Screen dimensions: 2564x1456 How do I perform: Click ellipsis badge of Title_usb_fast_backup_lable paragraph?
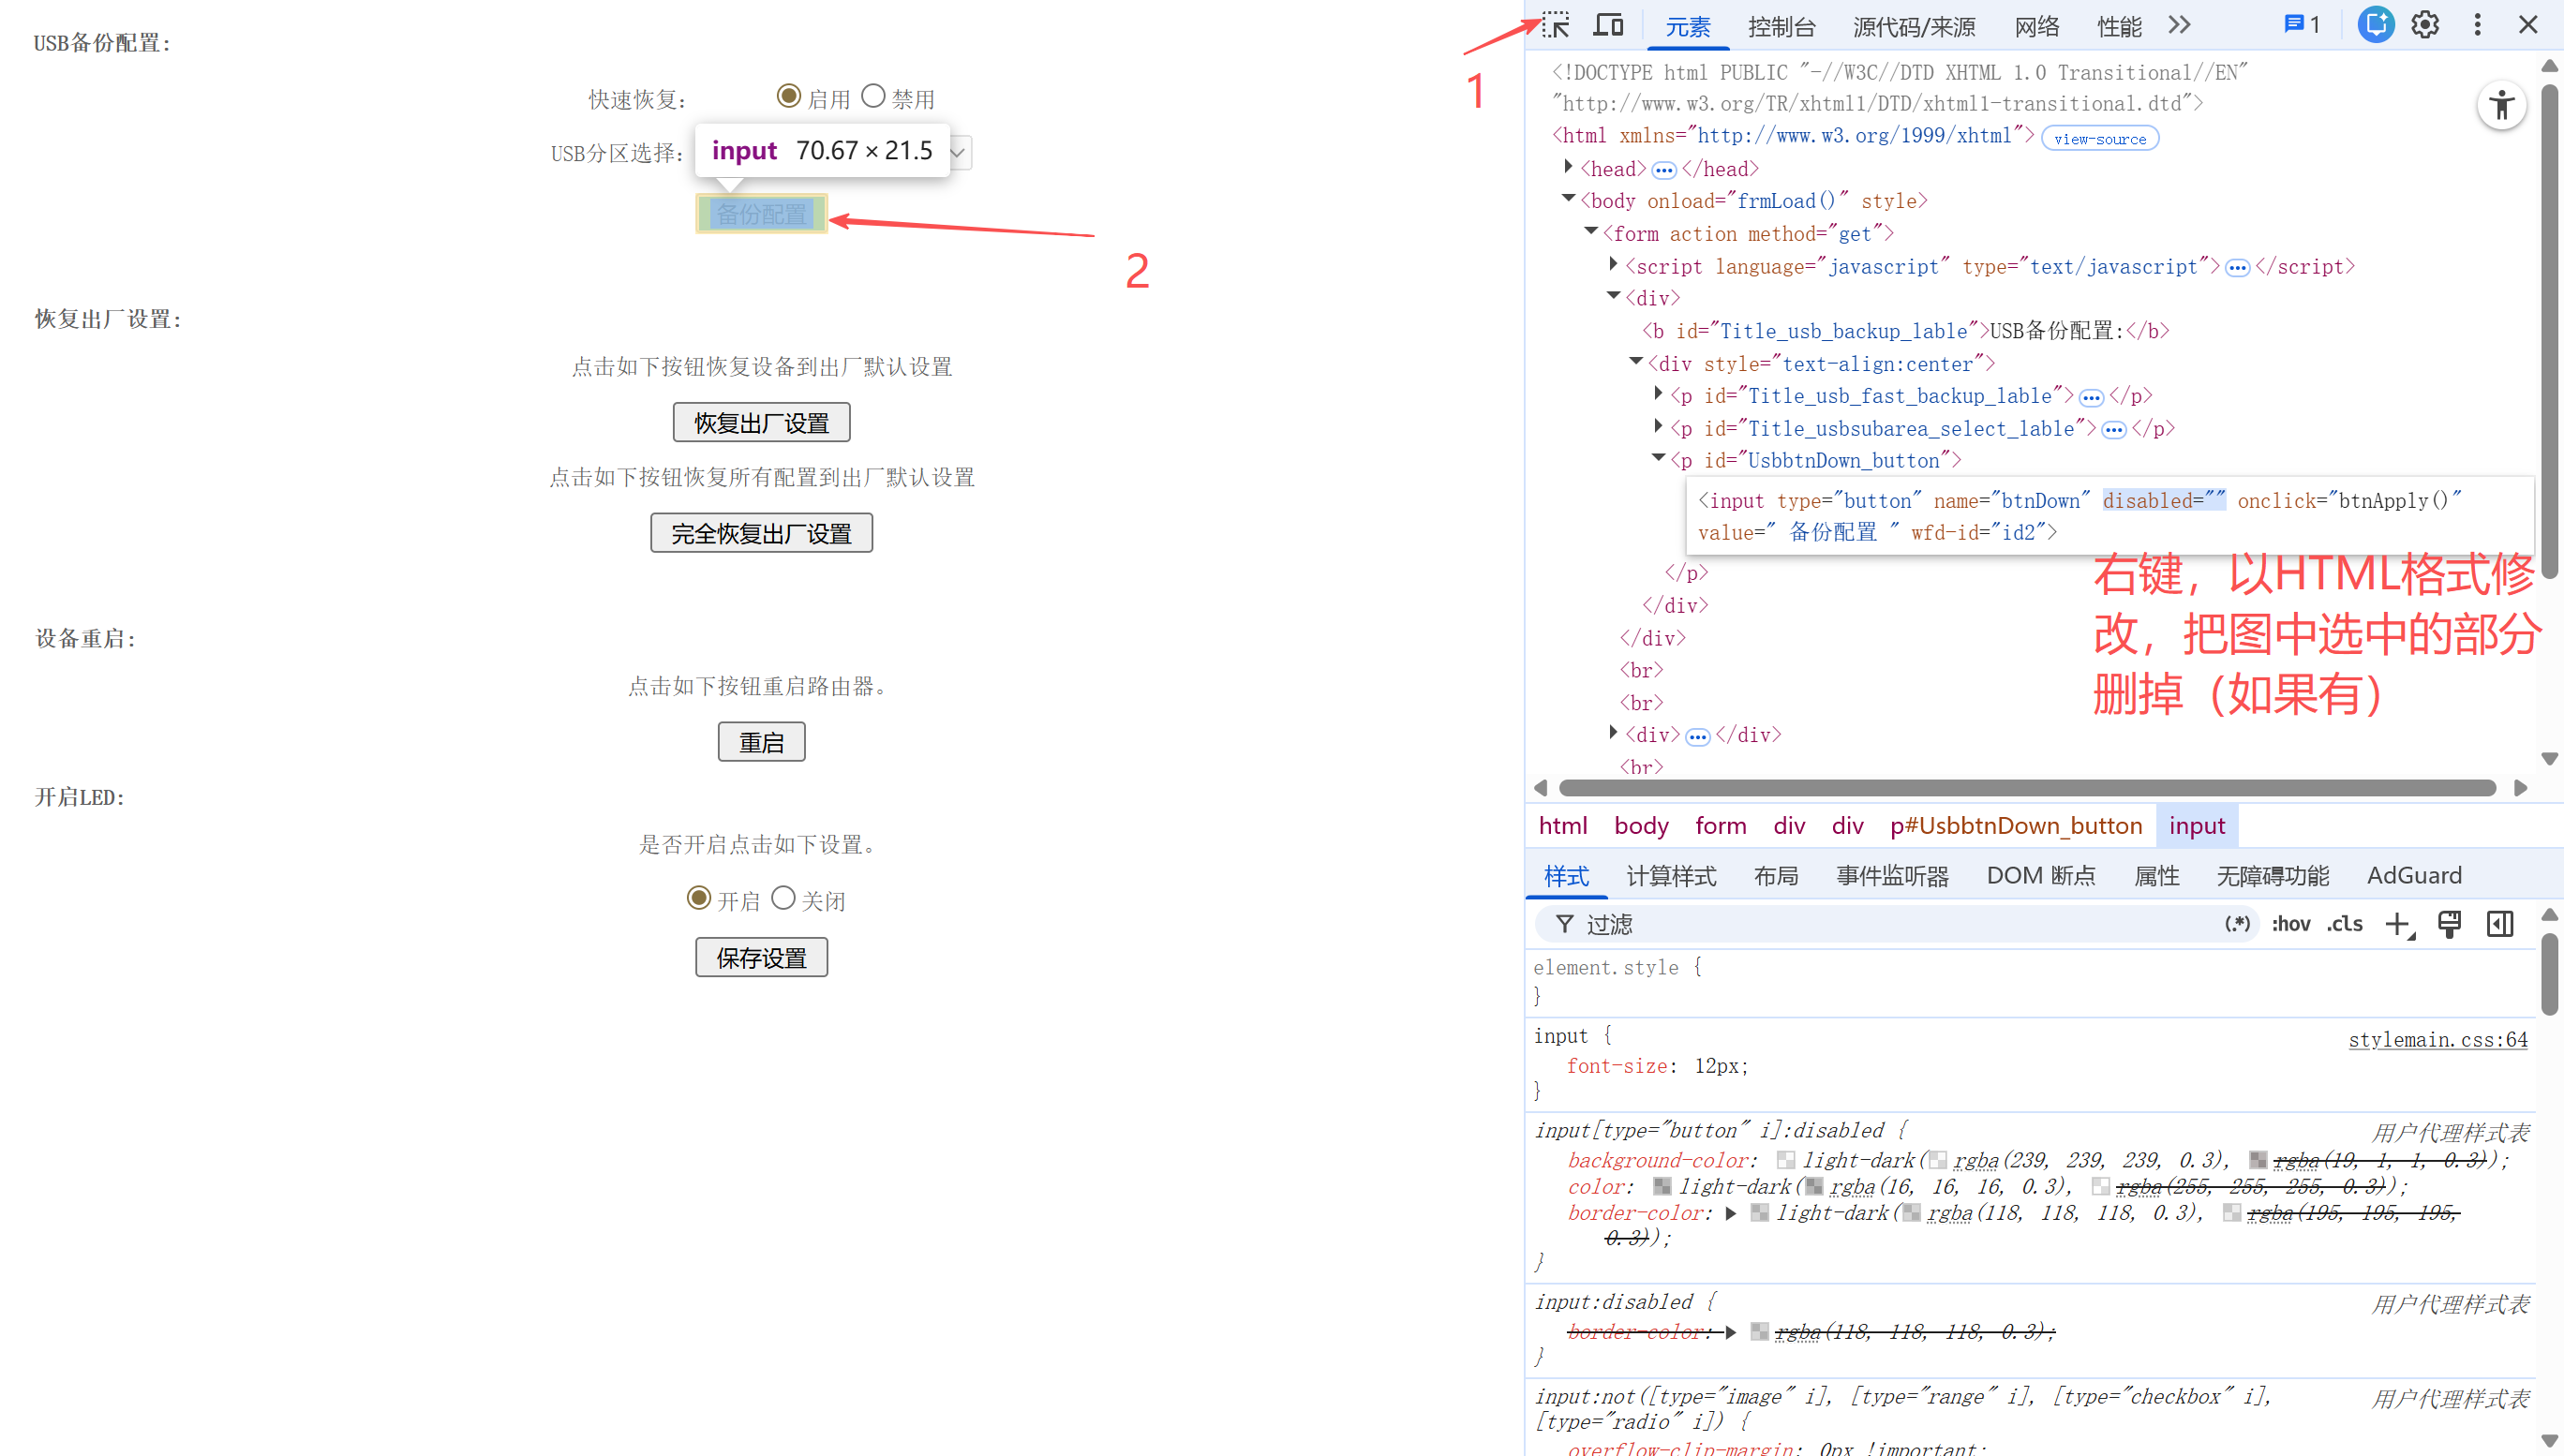[2091, 397]
